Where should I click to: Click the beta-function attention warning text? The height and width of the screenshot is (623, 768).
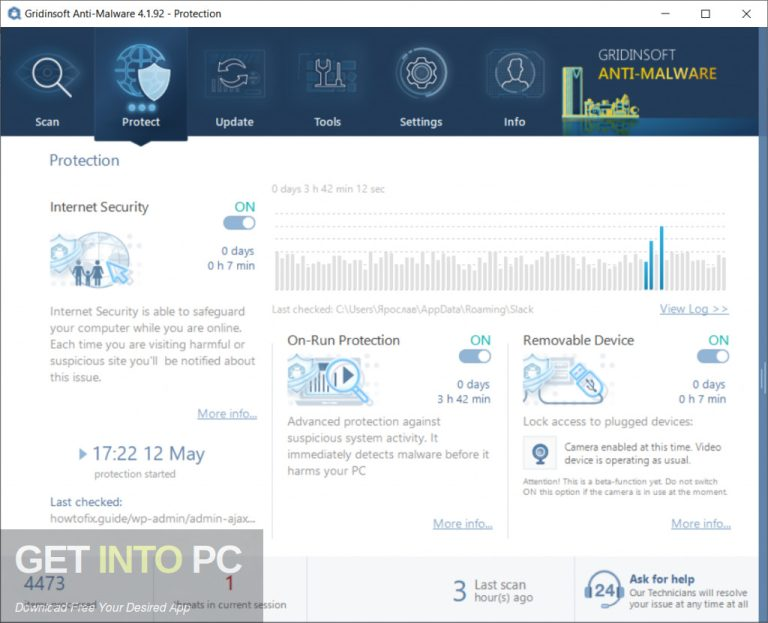(x=625, y=487)
